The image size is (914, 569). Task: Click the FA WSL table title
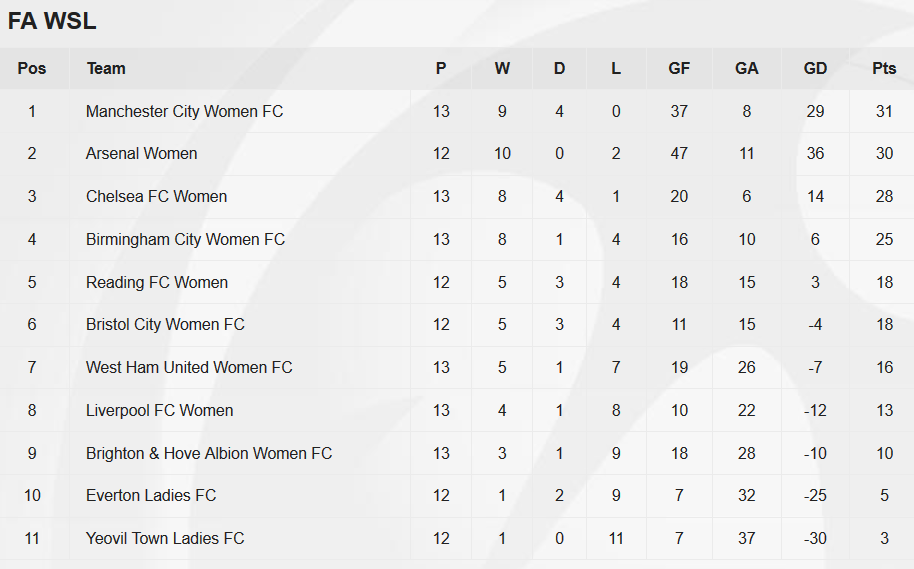pos(52,21)
